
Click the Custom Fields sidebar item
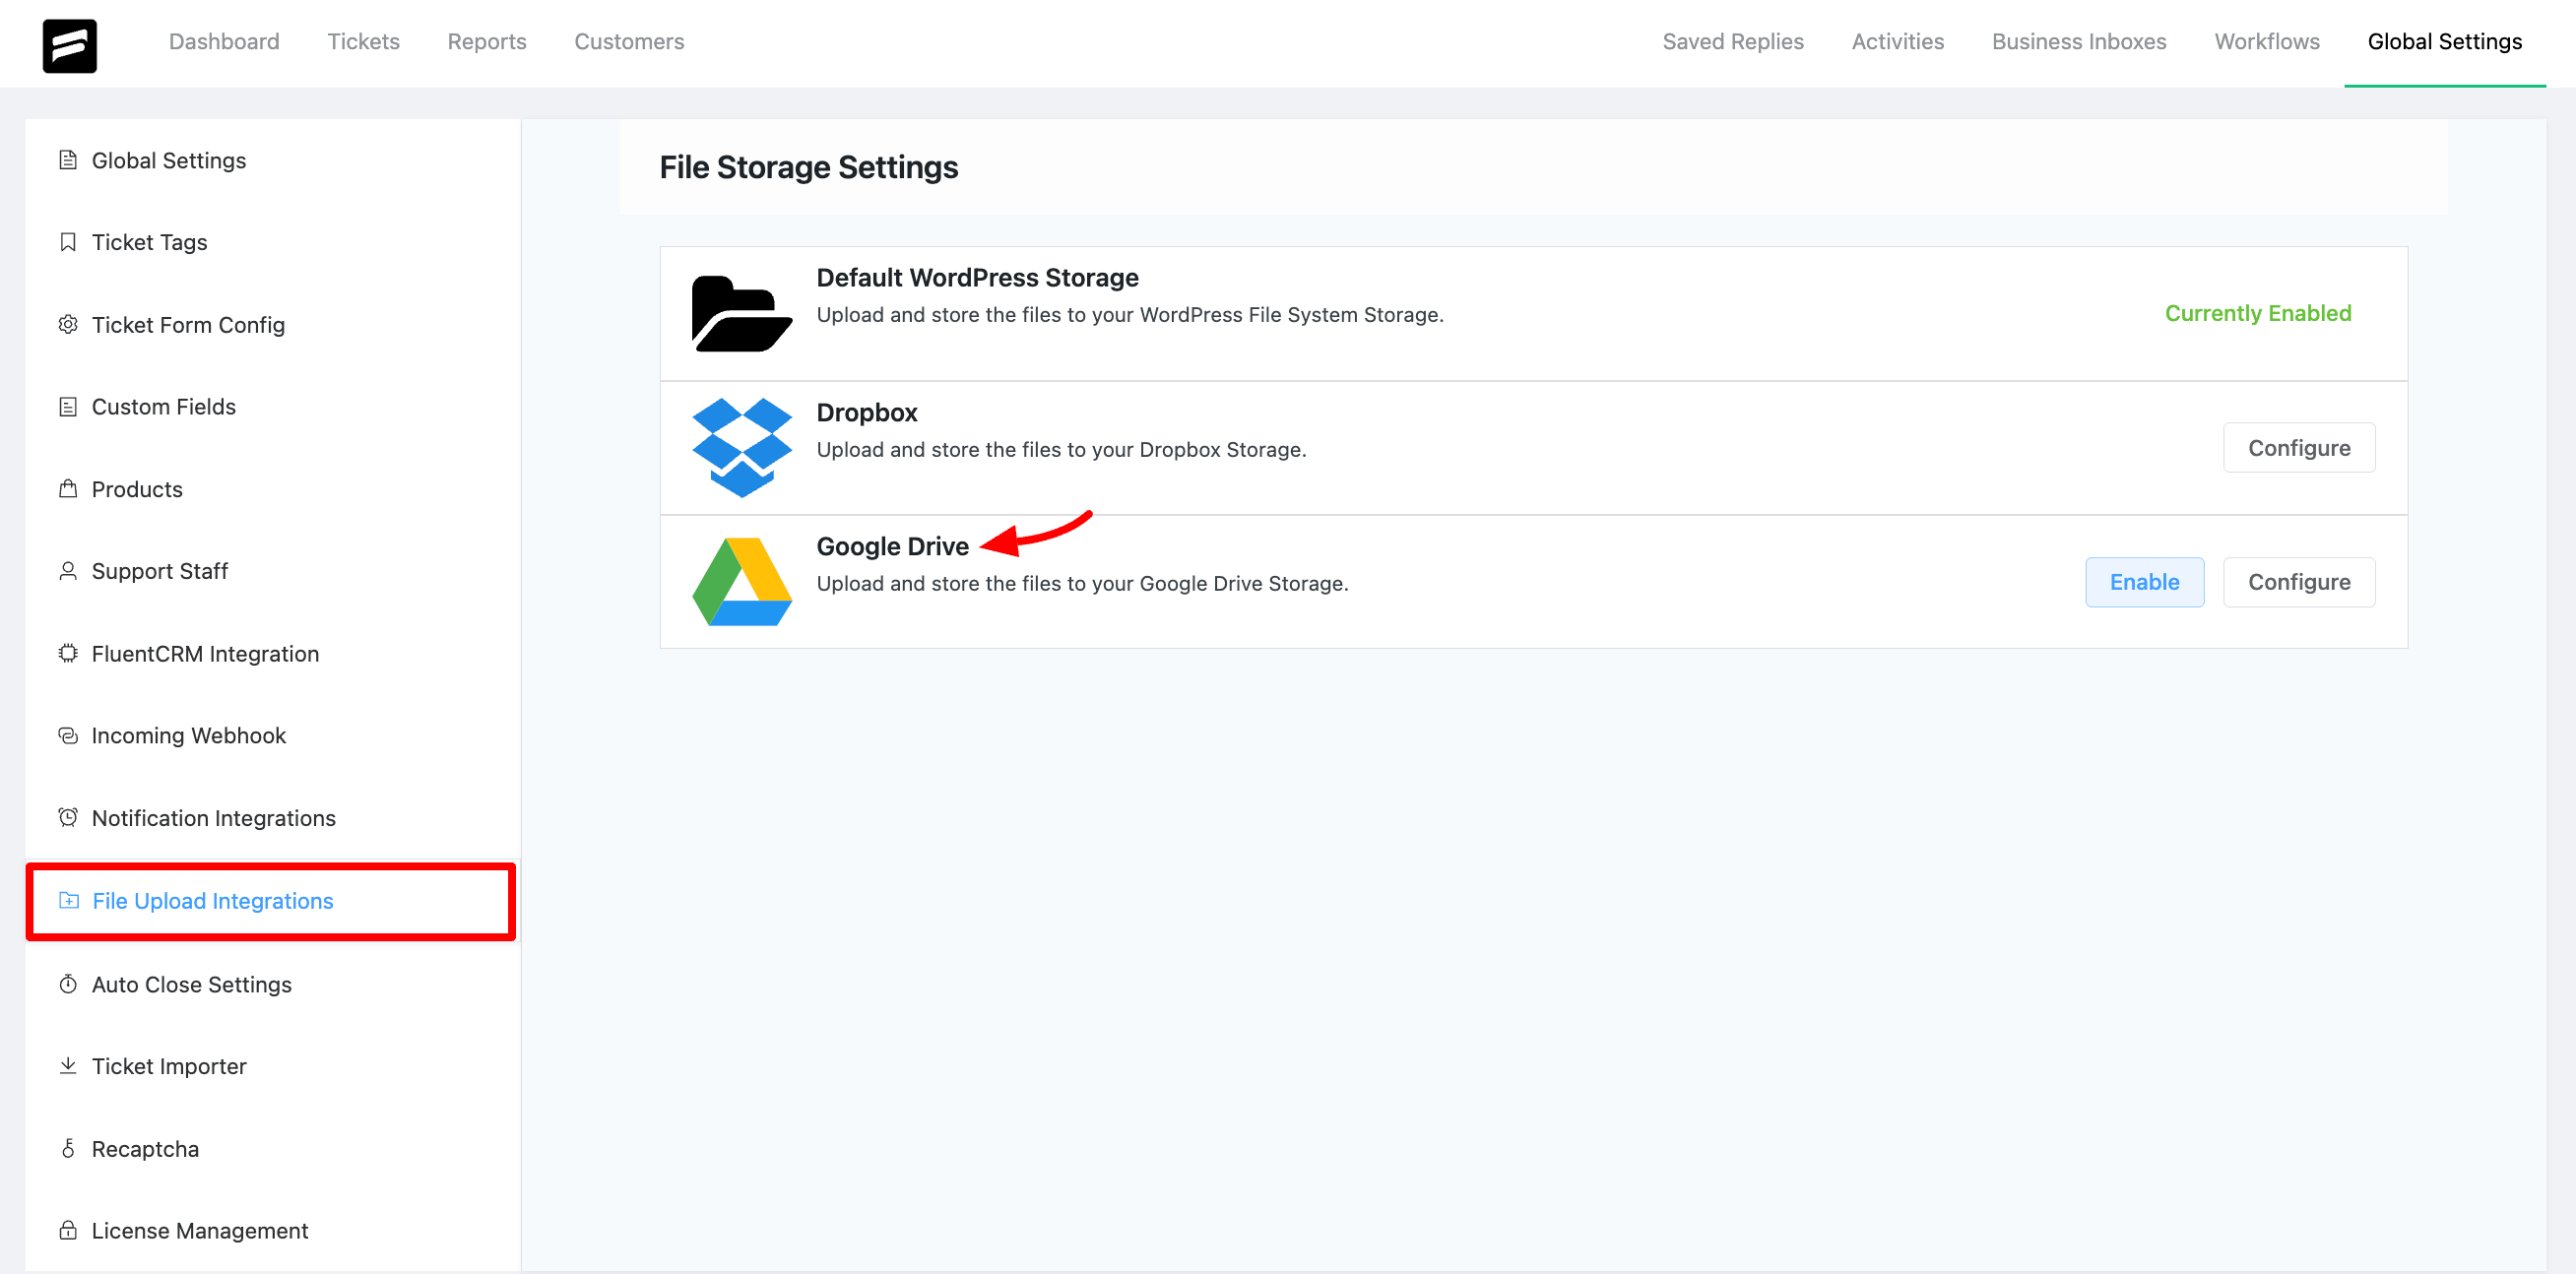[x=164, y=406]
